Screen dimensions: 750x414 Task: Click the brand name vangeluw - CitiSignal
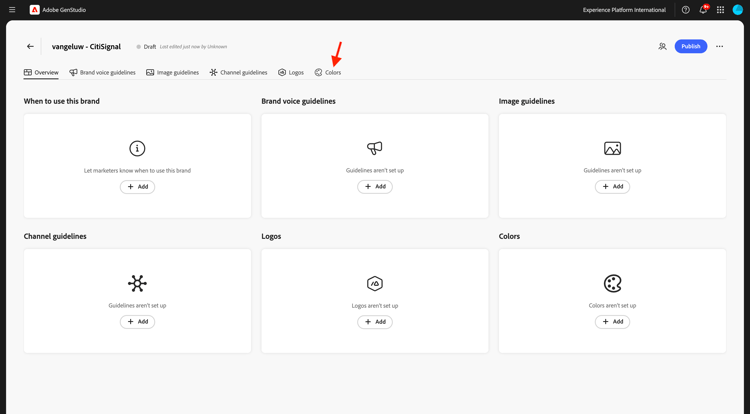(x=86, y=46)
